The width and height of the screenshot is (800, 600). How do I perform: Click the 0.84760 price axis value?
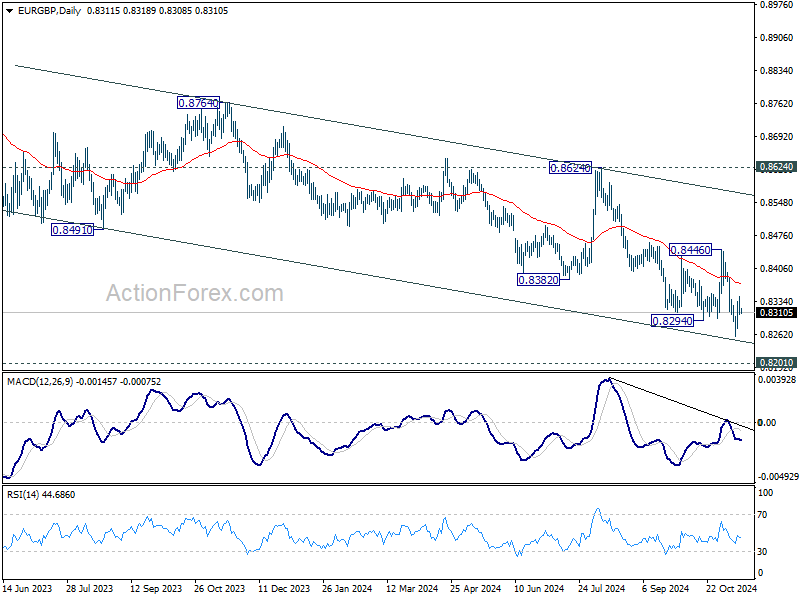click(777, 236)
